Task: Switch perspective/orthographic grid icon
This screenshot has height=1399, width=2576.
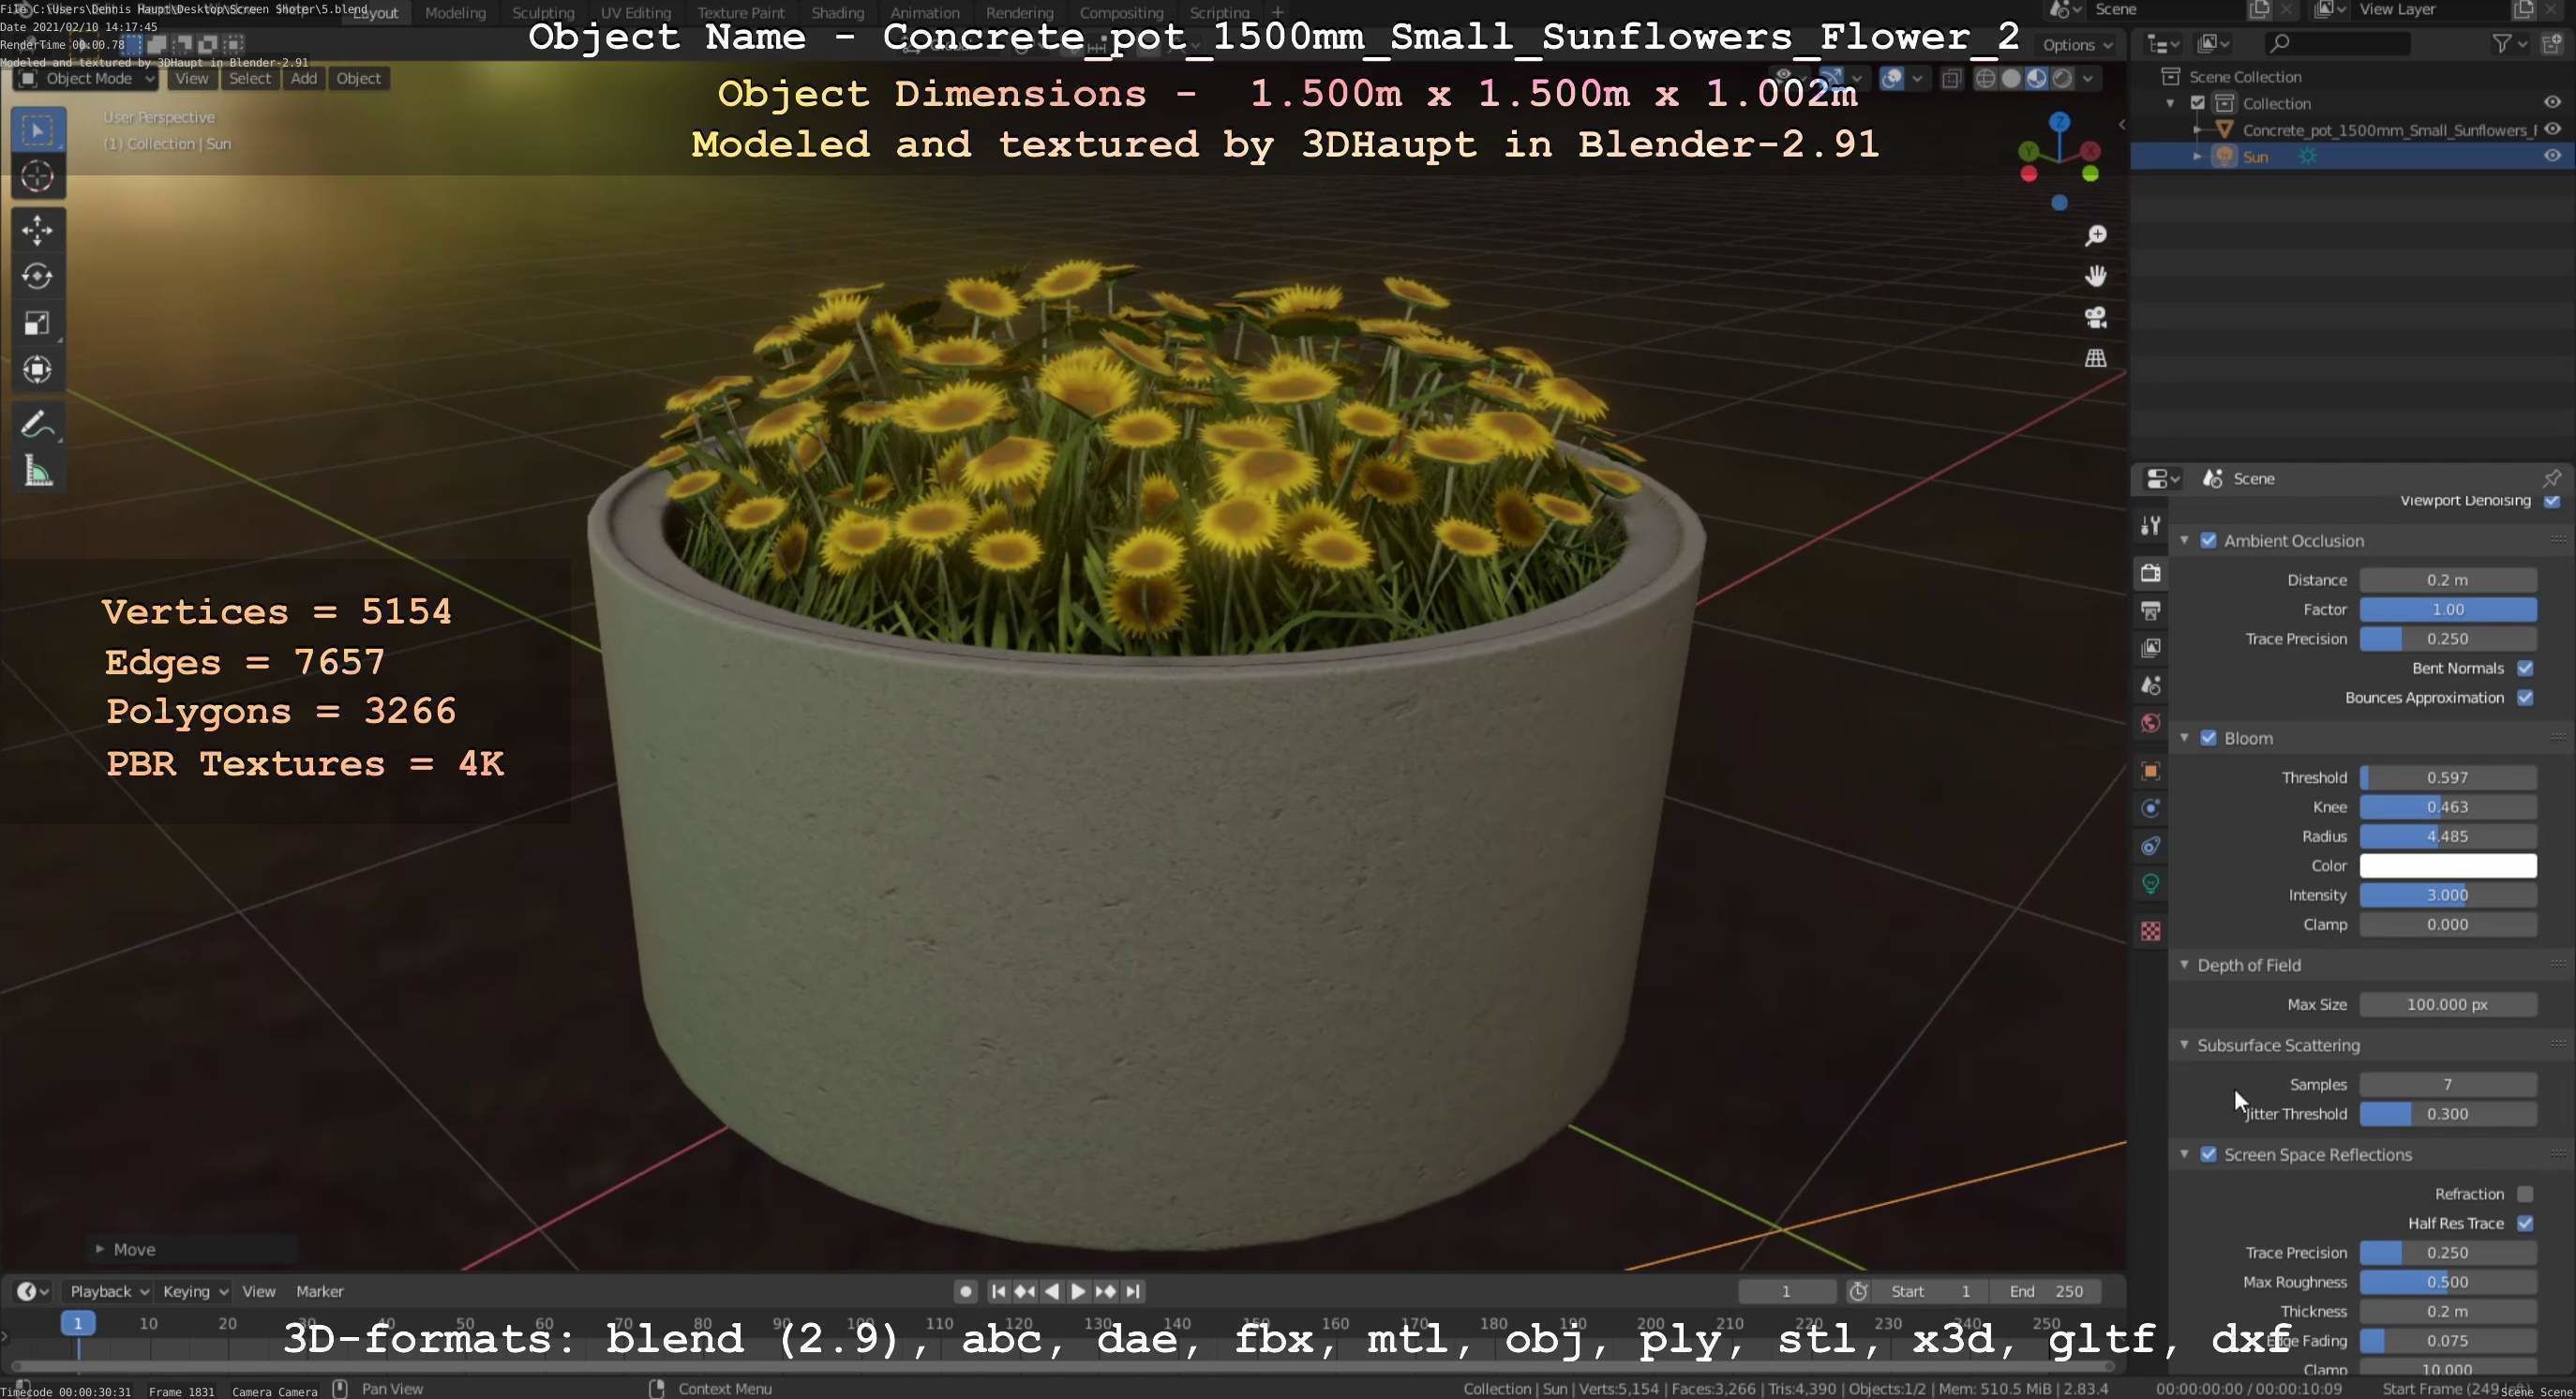Action: (2096, 358)
